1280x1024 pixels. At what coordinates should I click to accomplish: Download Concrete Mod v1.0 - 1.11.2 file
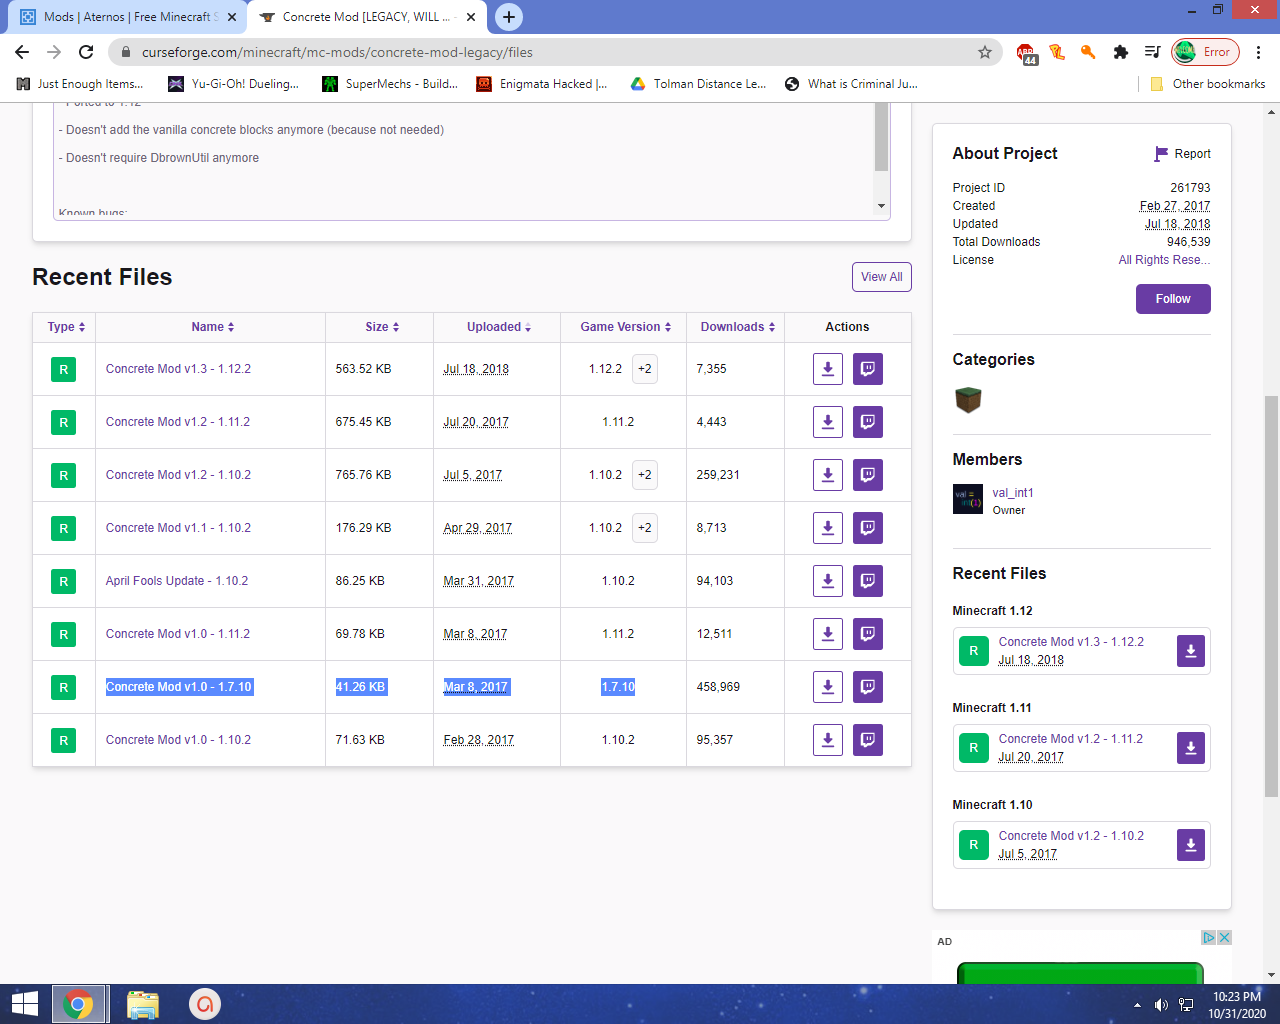coord(828,634)
